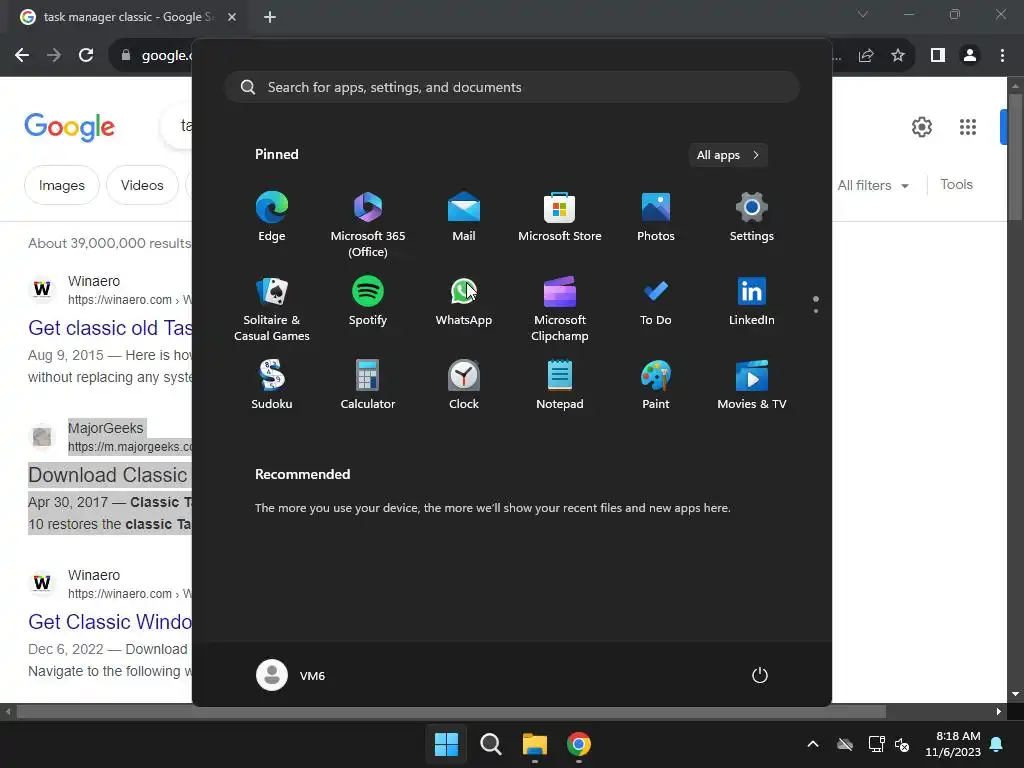The width and height of the screenshot is (1024, 768).
Task: Open taskbar Search
Action: (x=490, y=744)
